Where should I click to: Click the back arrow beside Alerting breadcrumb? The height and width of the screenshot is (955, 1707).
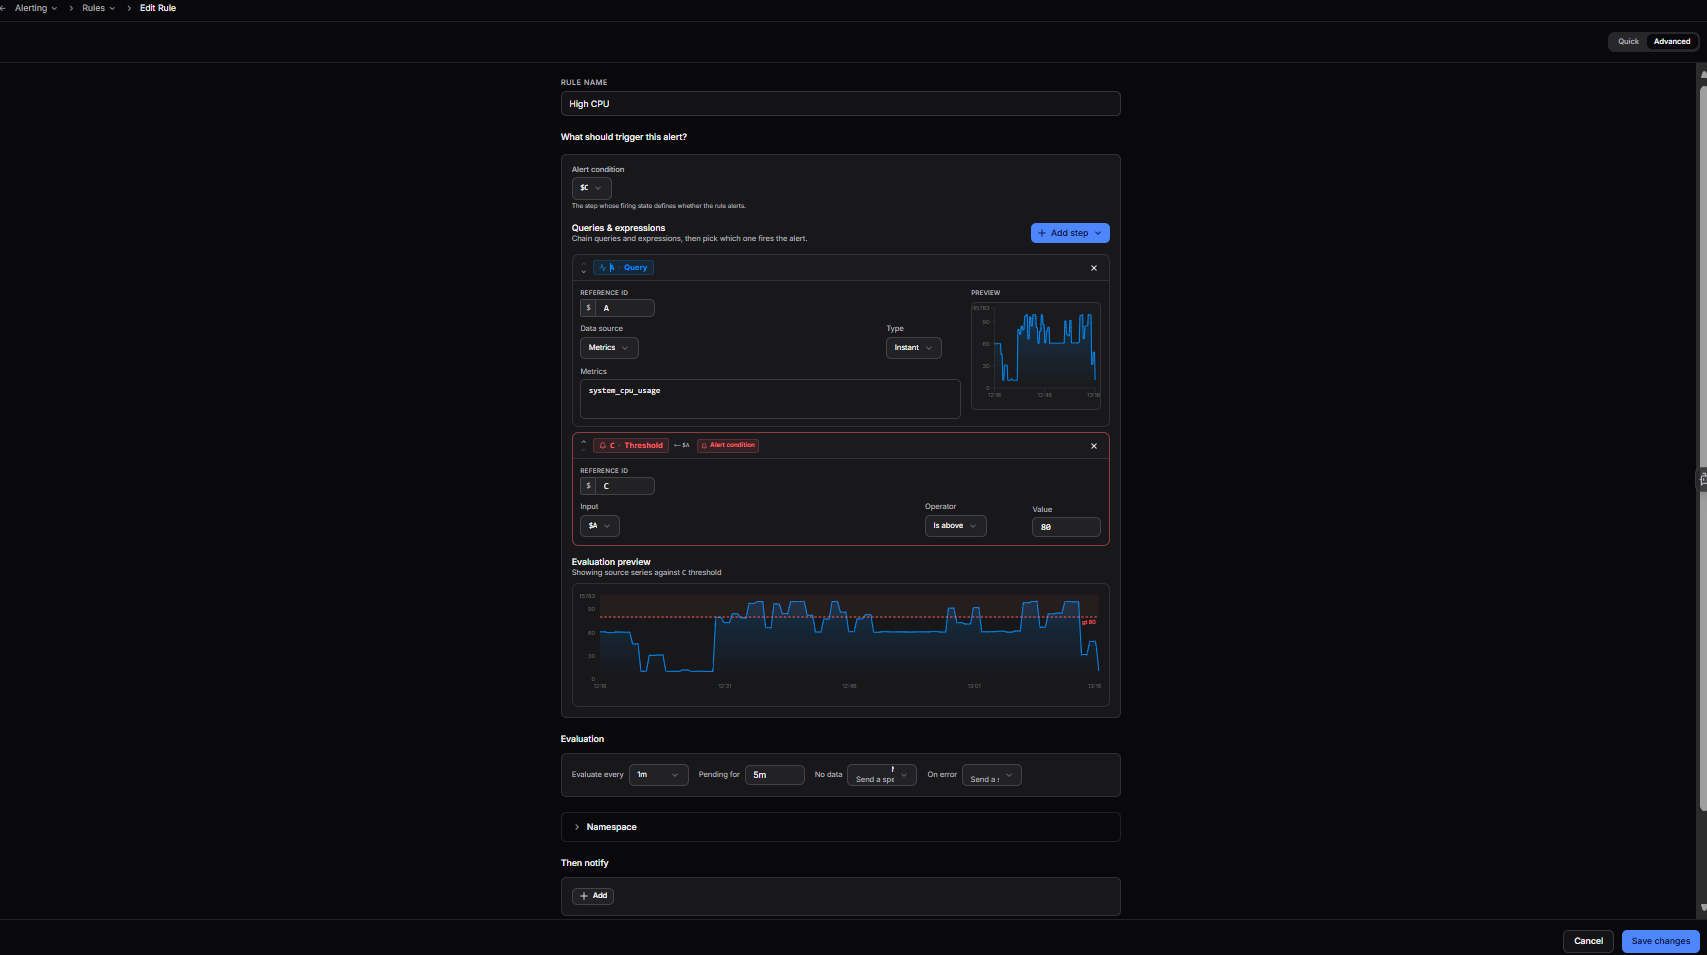click(x=3, y=8)
